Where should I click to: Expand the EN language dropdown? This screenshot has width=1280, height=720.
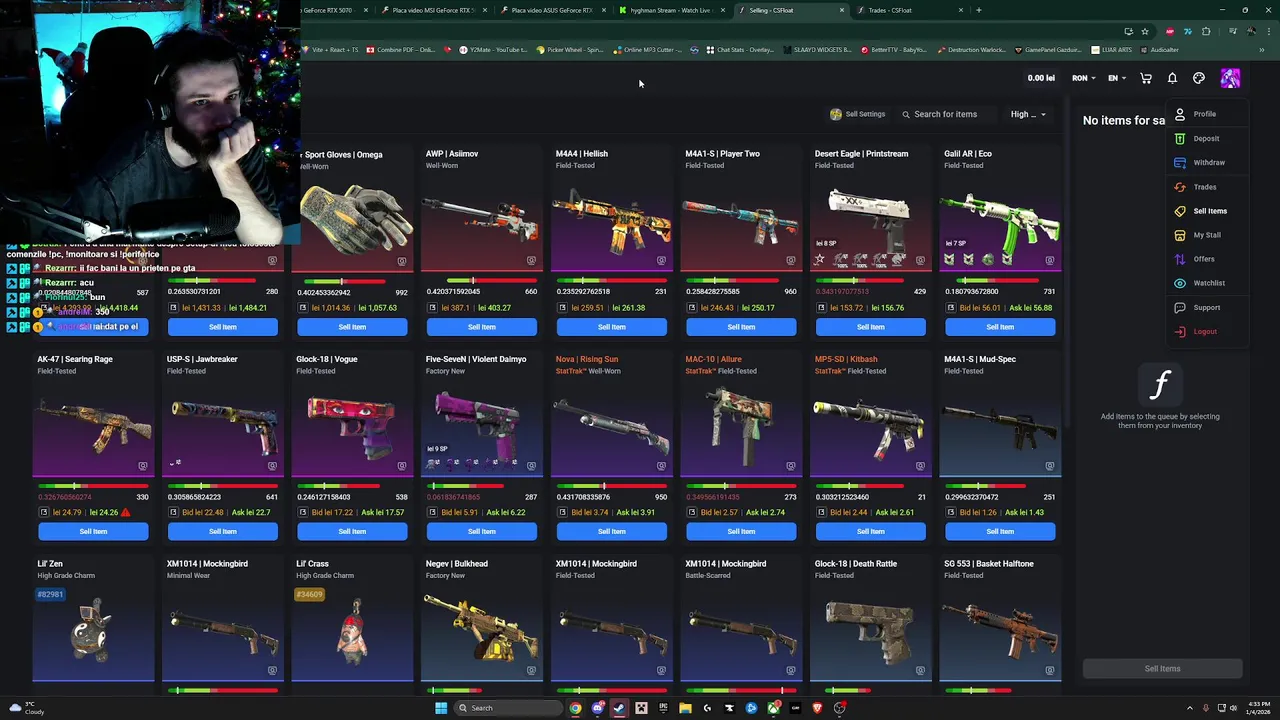[x=1117, y=78]
